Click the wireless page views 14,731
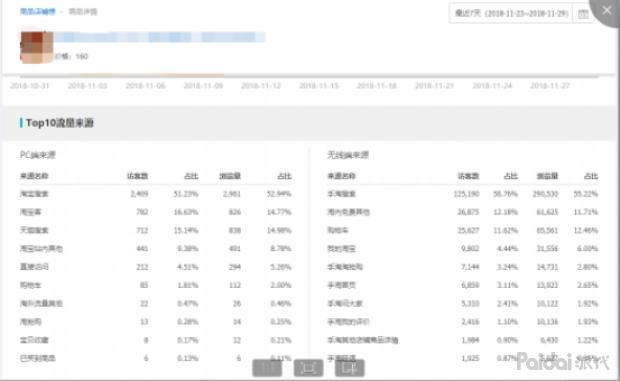620x381 pixels. pyautogui.click(x=547, y=267)
